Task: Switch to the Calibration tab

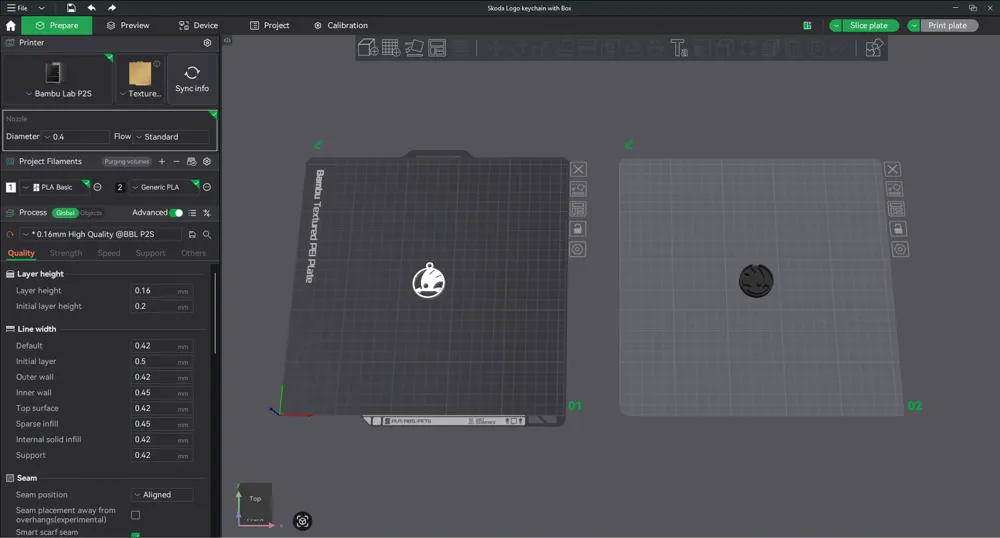Action: click(341, 25)
